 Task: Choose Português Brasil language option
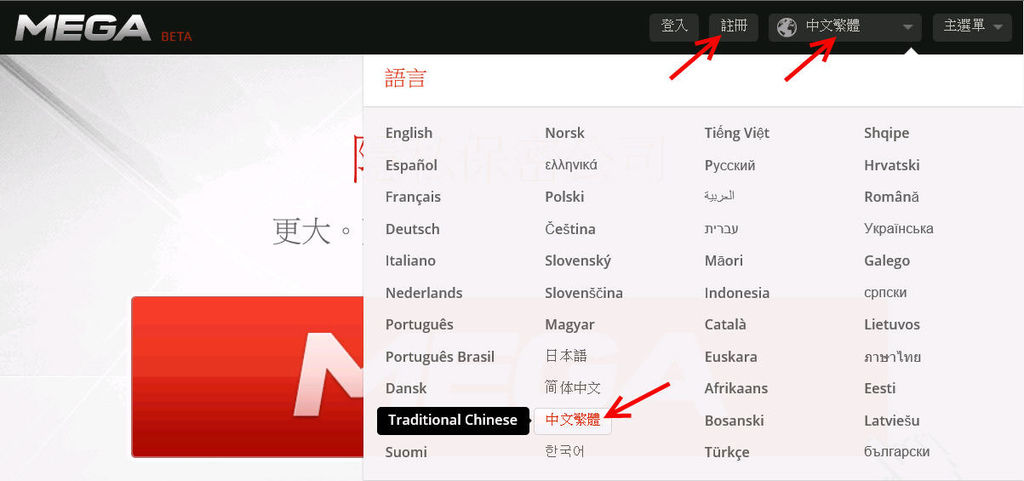pyautogui.click(x=440, y=357)
